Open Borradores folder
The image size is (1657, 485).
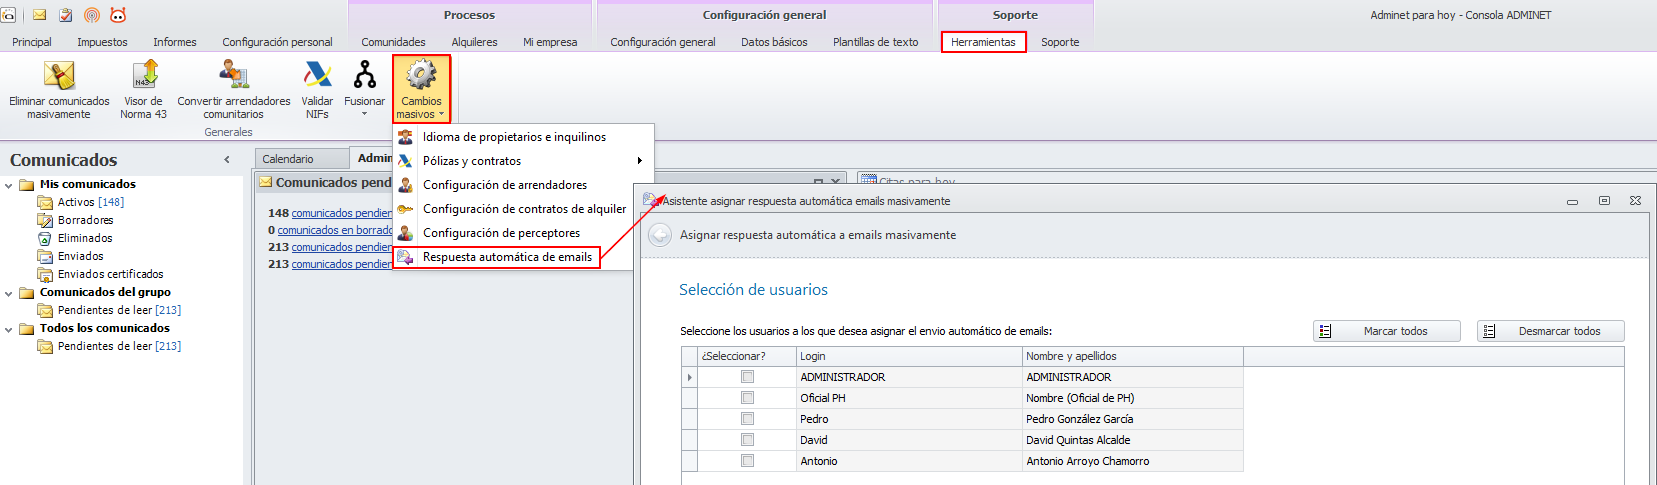[85, 220]
